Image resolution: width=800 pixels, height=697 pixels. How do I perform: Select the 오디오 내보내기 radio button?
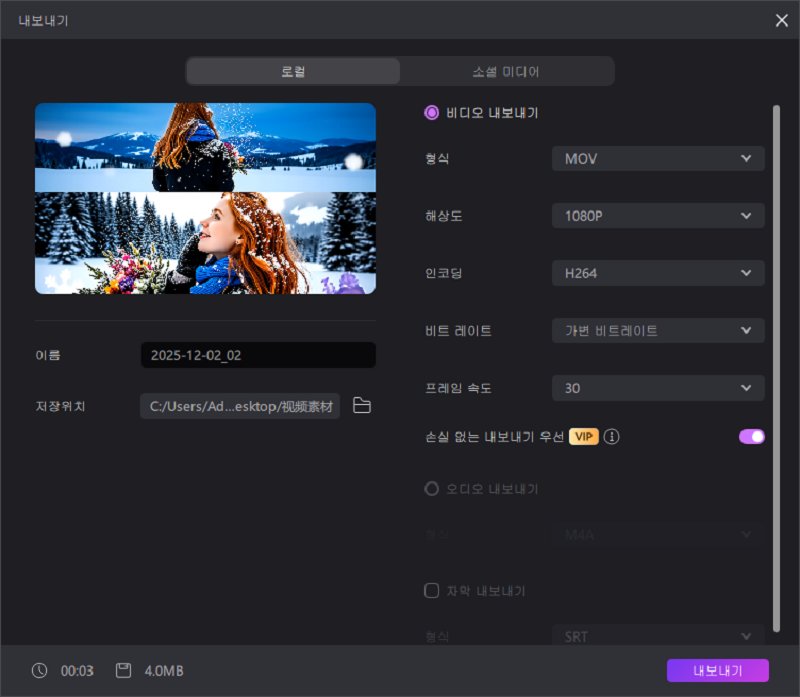431,489
